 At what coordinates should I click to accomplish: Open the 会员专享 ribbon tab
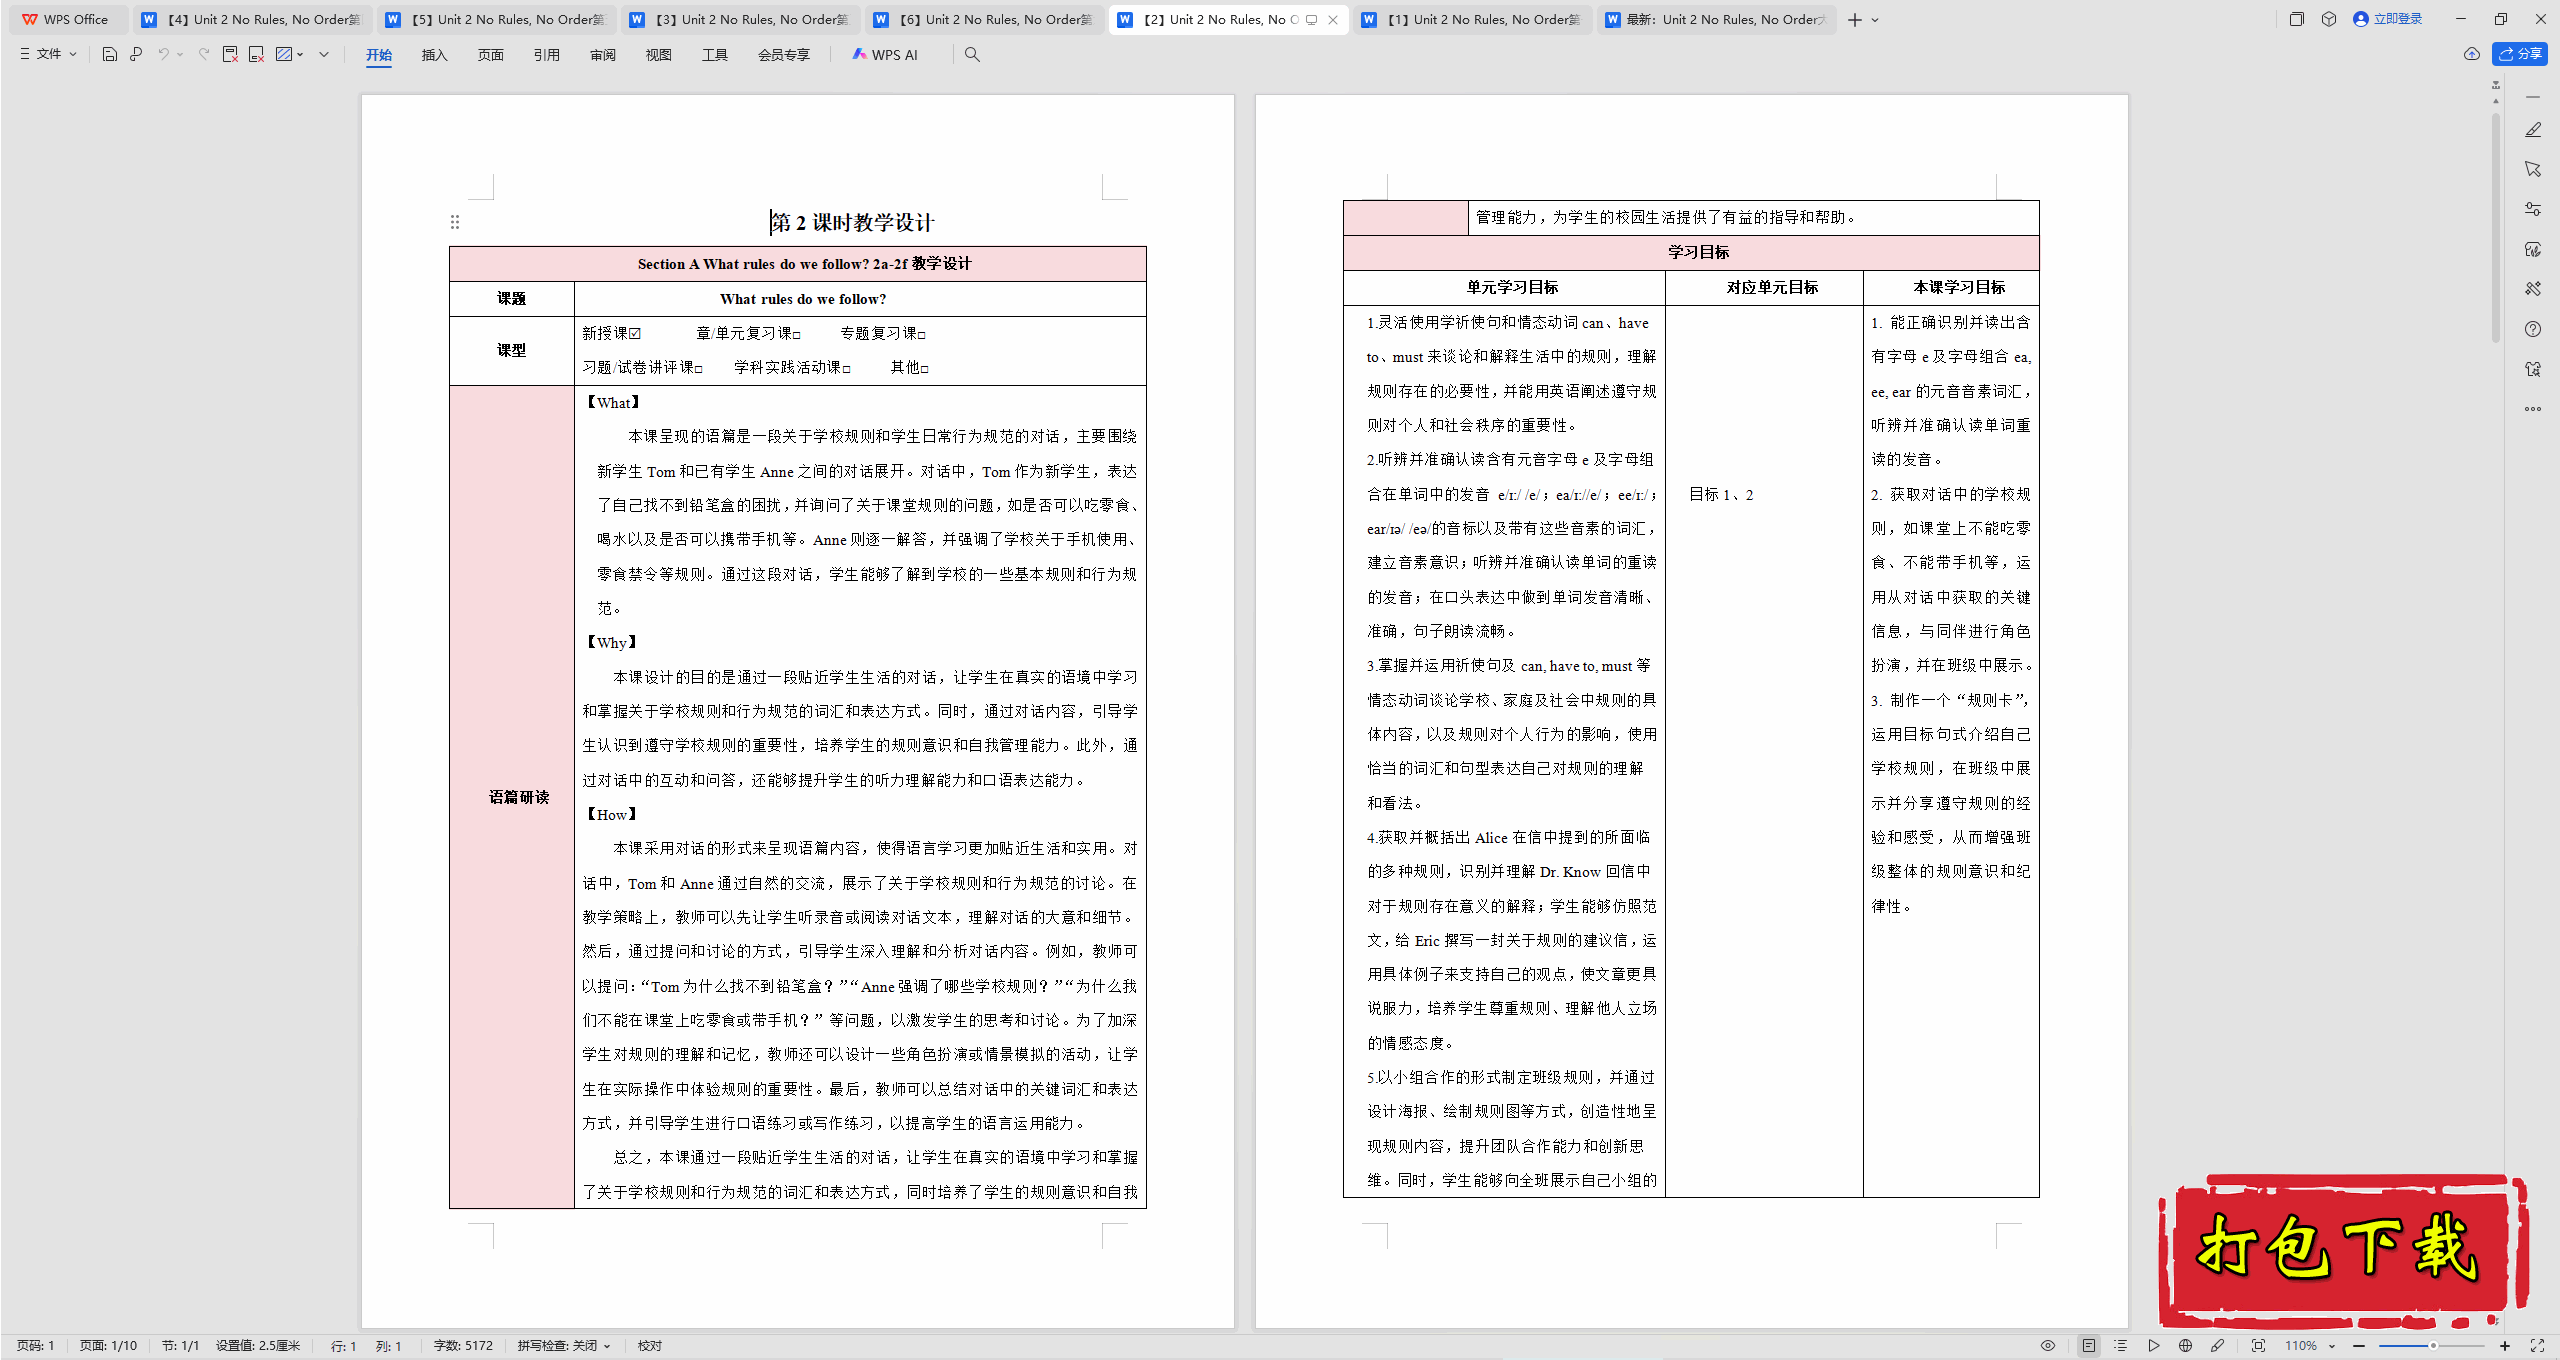point(783,55)
